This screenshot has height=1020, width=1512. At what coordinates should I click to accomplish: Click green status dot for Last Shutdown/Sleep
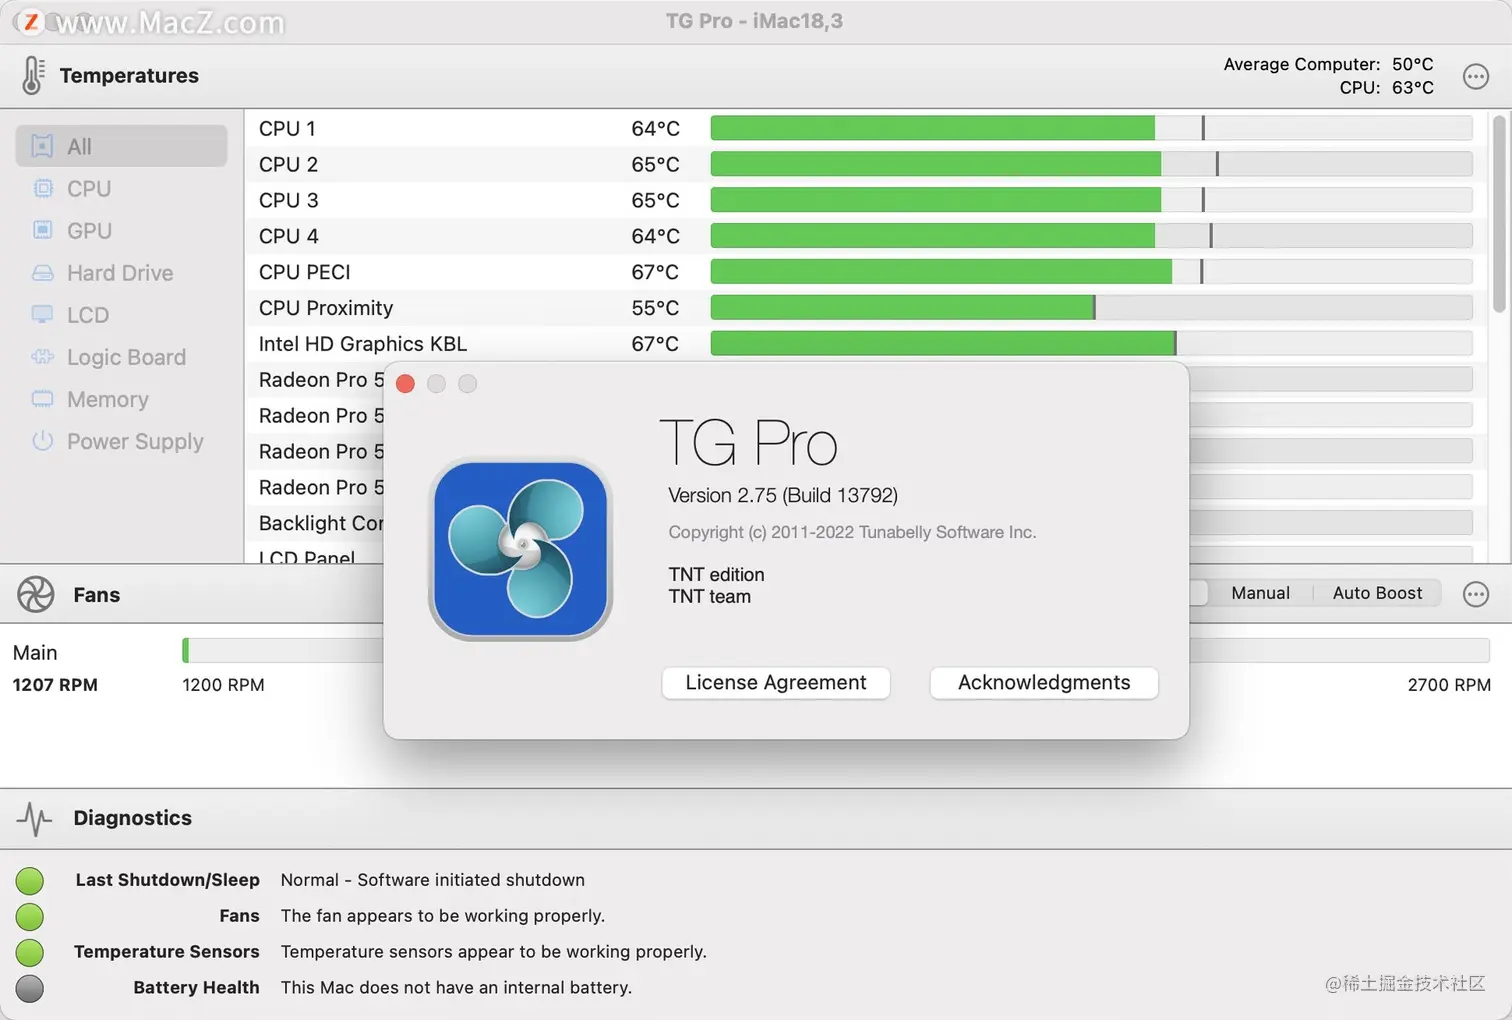[30, 880]
